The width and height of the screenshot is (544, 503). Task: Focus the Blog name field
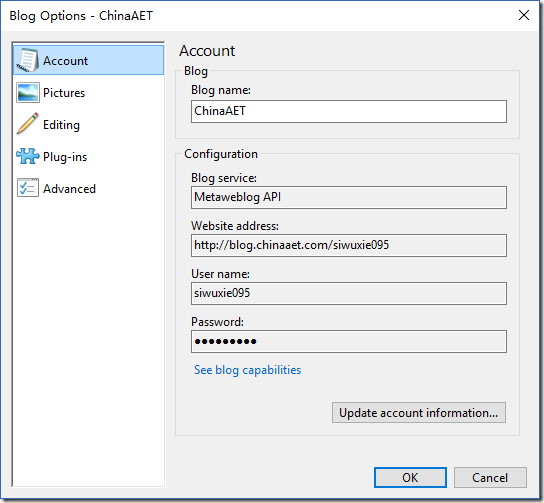(349, 111)
